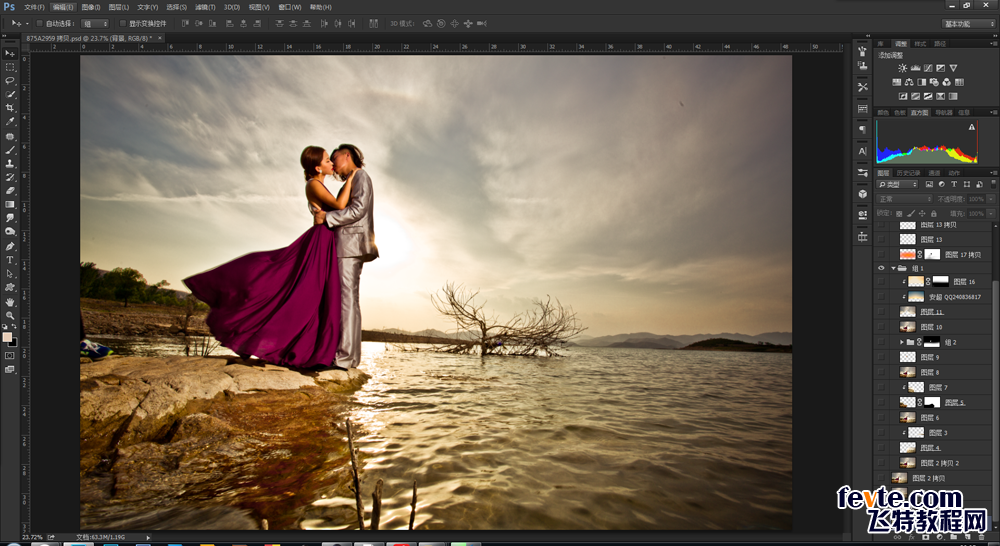Select the Eyedropper tool
The height and width of the screenshot is (546, 1000).
(10, 122)
